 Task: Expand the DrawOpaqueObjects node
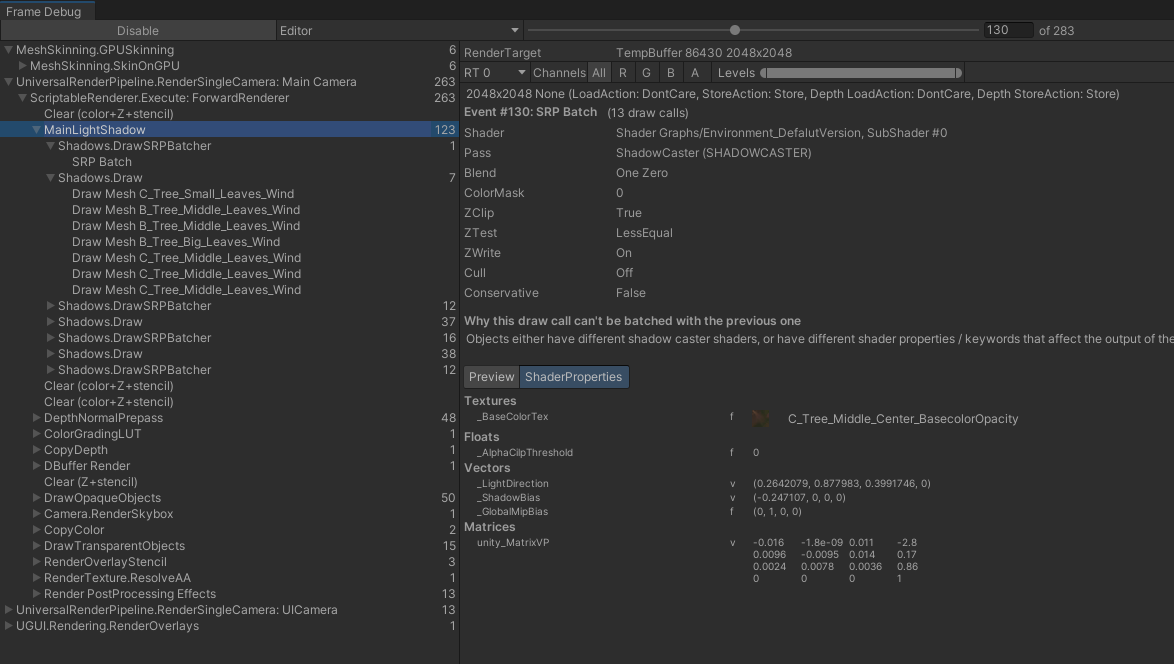(x=37, y=498)
